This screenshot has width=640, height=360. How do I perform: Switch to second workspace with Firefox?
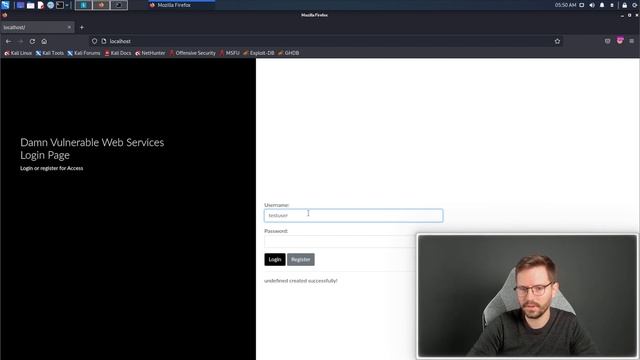pyautogui.click(x=101, y=5)
